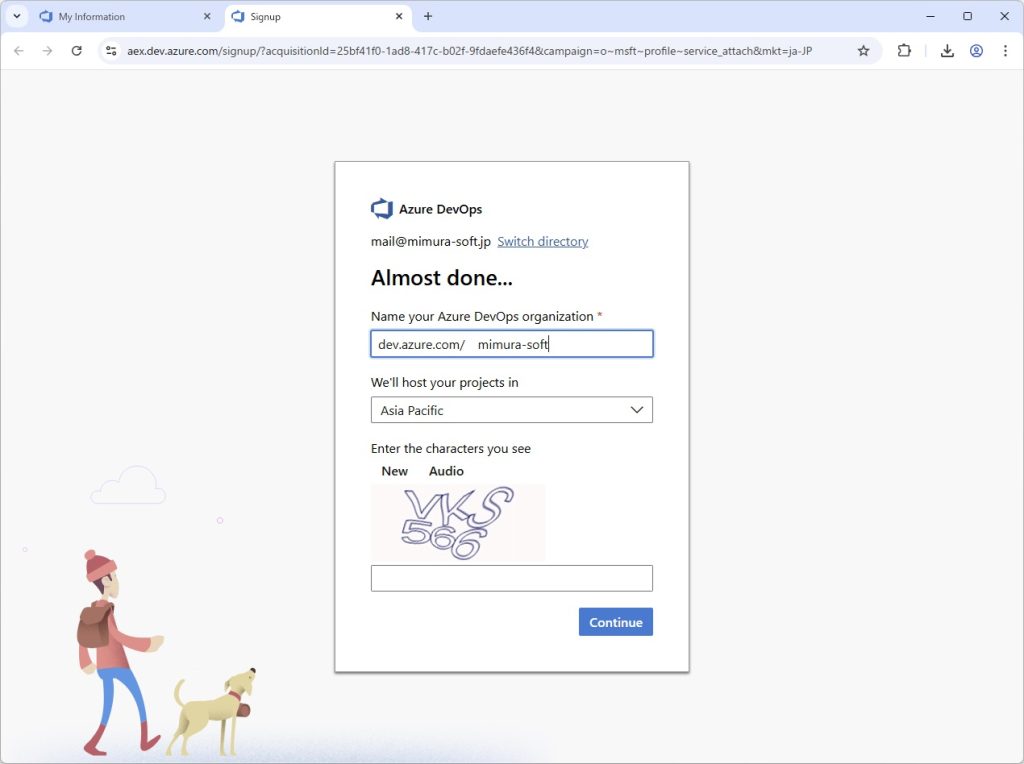Focus the organization name input field

(x=560, y=344)
